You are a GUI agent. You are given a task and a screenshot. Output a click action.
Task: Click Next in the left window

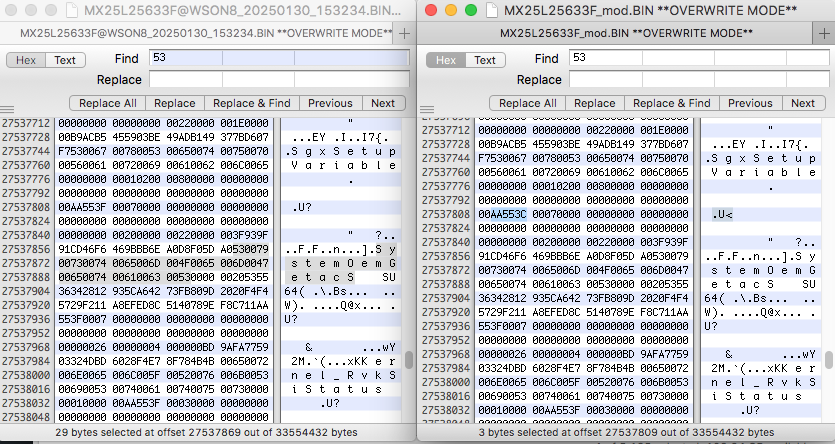383,103
